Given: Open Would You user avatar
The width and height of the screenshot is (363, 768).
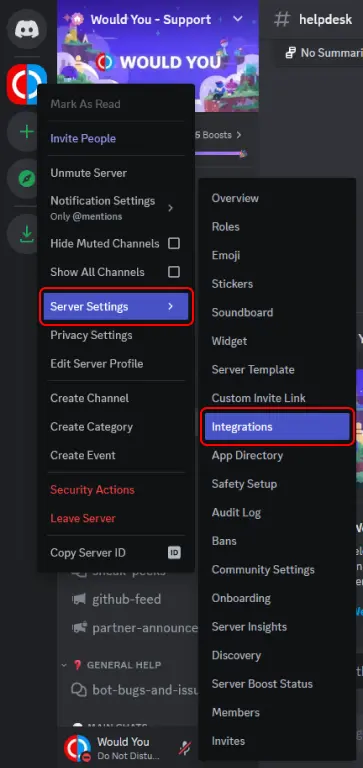Looking at the screenshot, I should [x=78, y=748].
